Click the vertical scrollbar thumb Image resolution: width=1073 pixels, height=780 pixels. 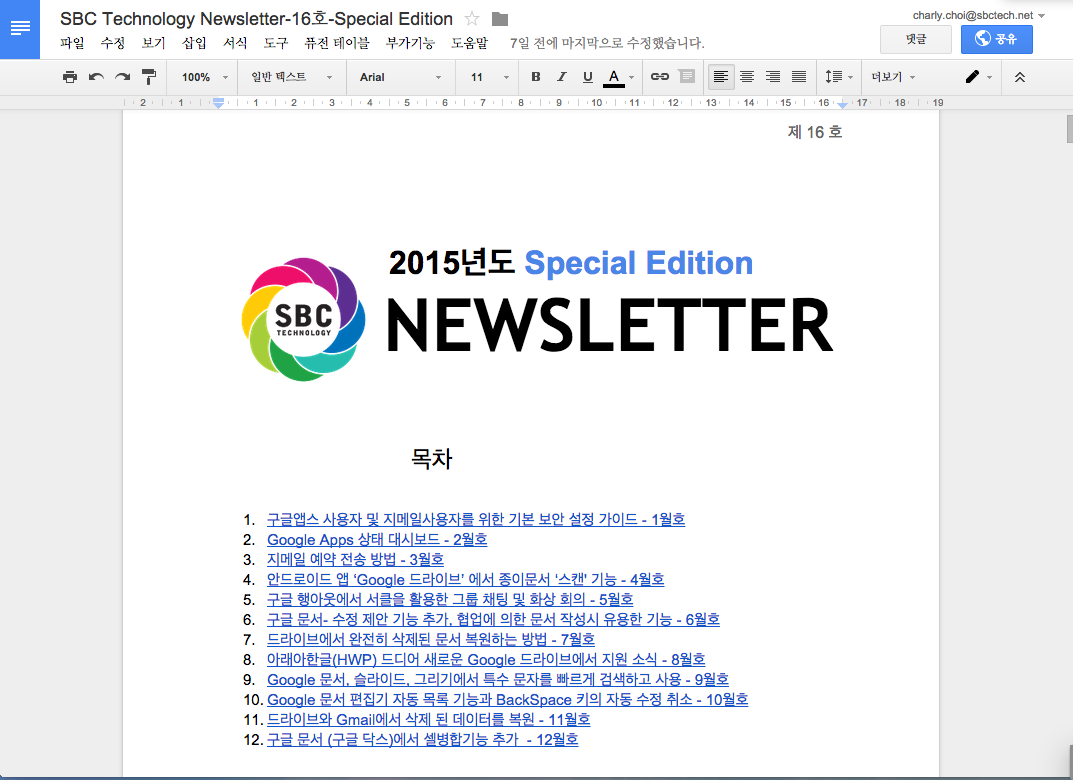[1070, 129]
